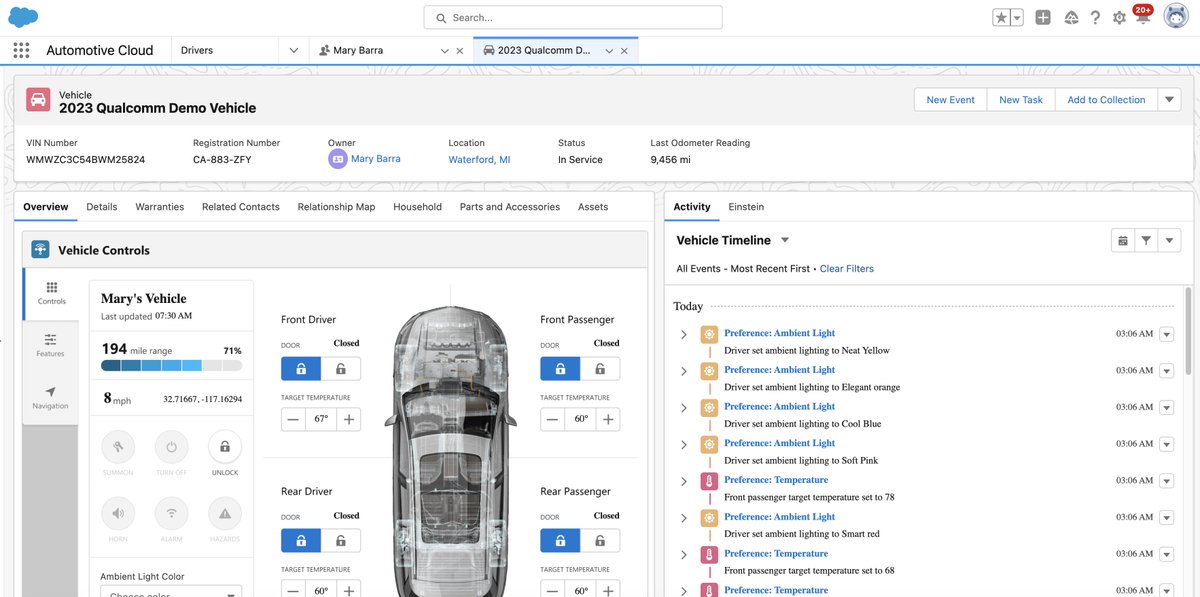The image size is (1200, 597).
Task: Click the battery range progress bar
Action: click(171, 366)
